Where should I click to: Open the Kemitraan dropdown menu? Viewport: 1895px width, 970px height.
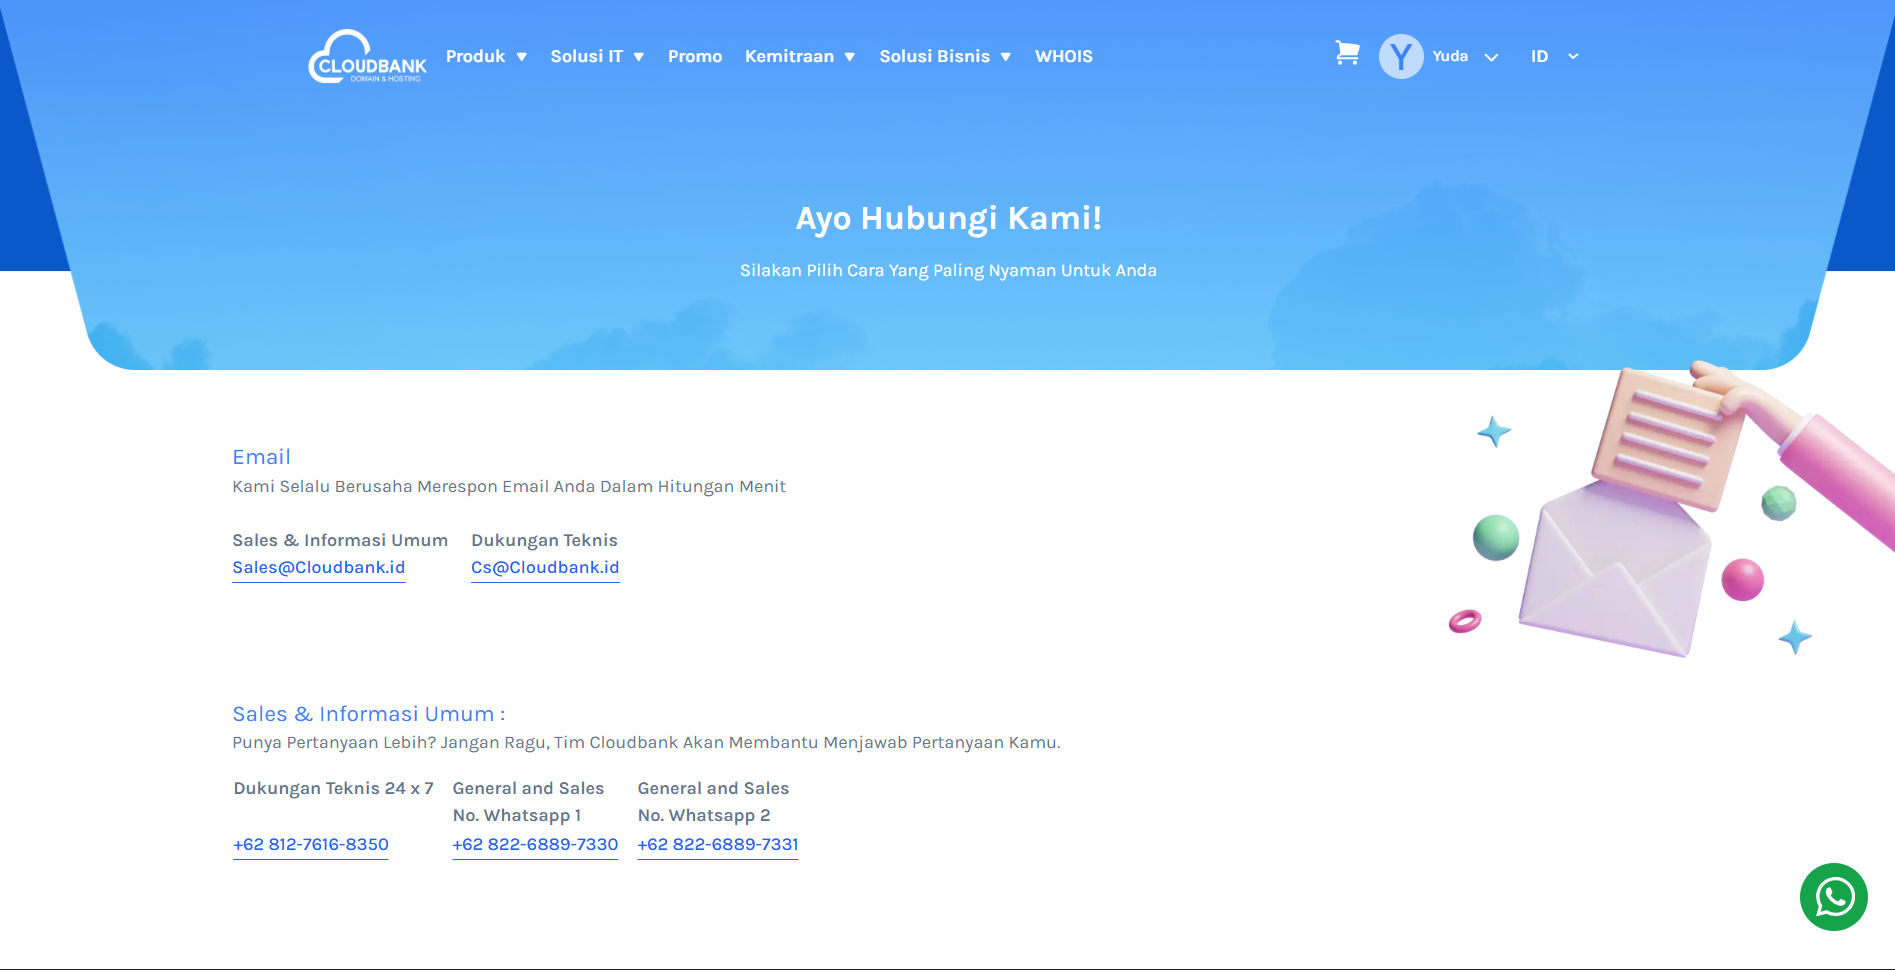pyautogui.click(x=799, y=57)
